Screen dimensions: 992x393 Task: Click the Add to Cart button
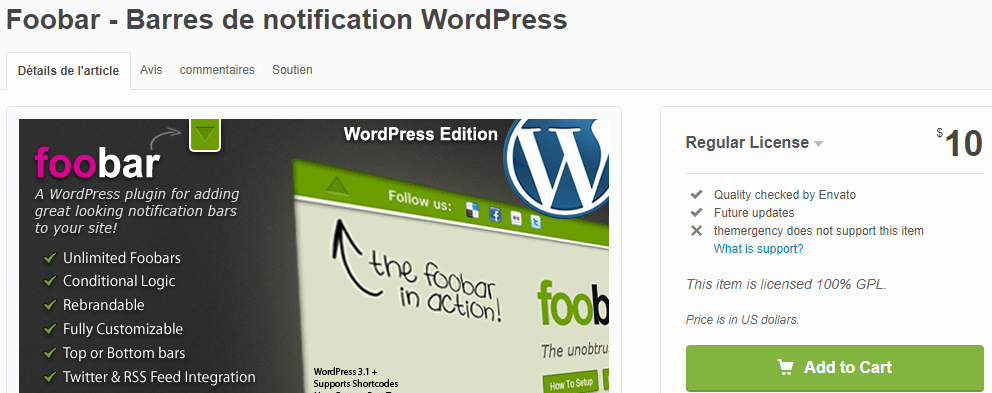point(834,368)
